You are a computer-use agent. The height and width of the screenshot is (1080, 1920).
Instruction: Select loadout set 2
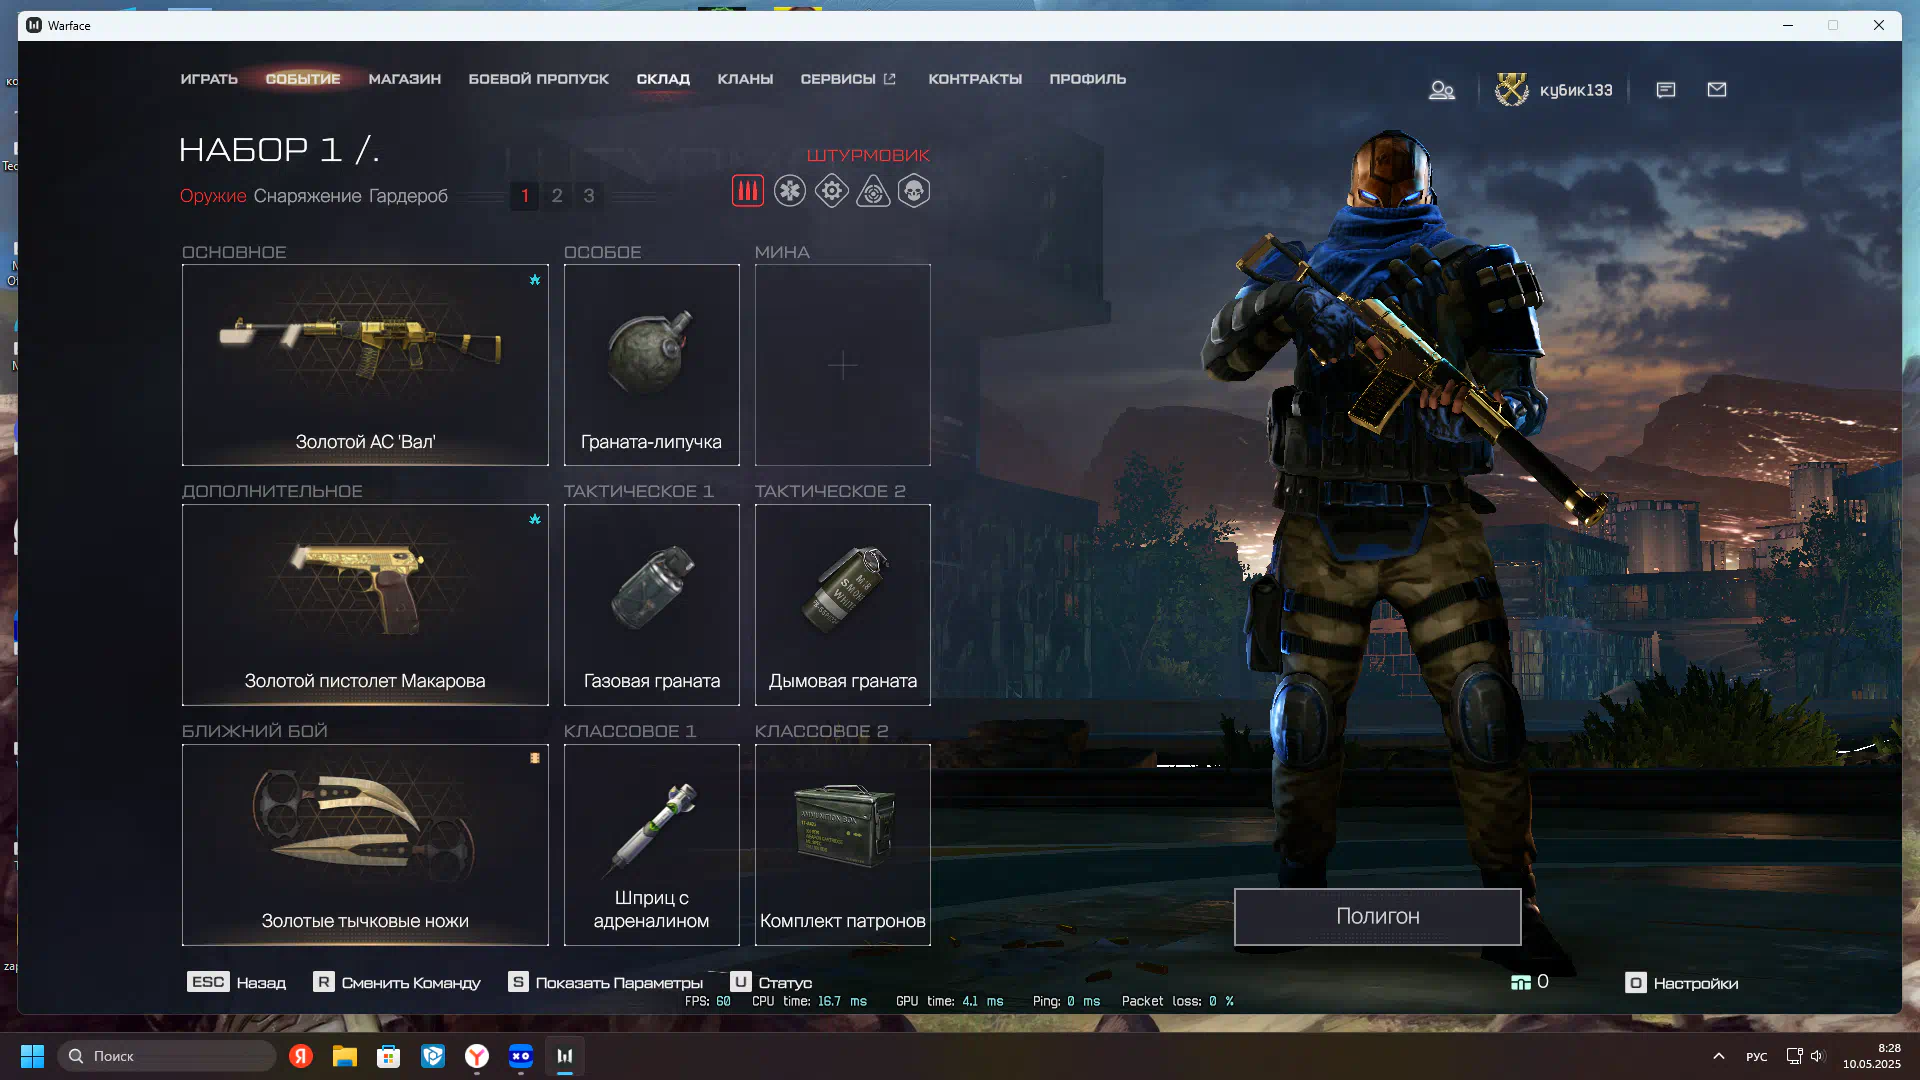tap(557, 196)
